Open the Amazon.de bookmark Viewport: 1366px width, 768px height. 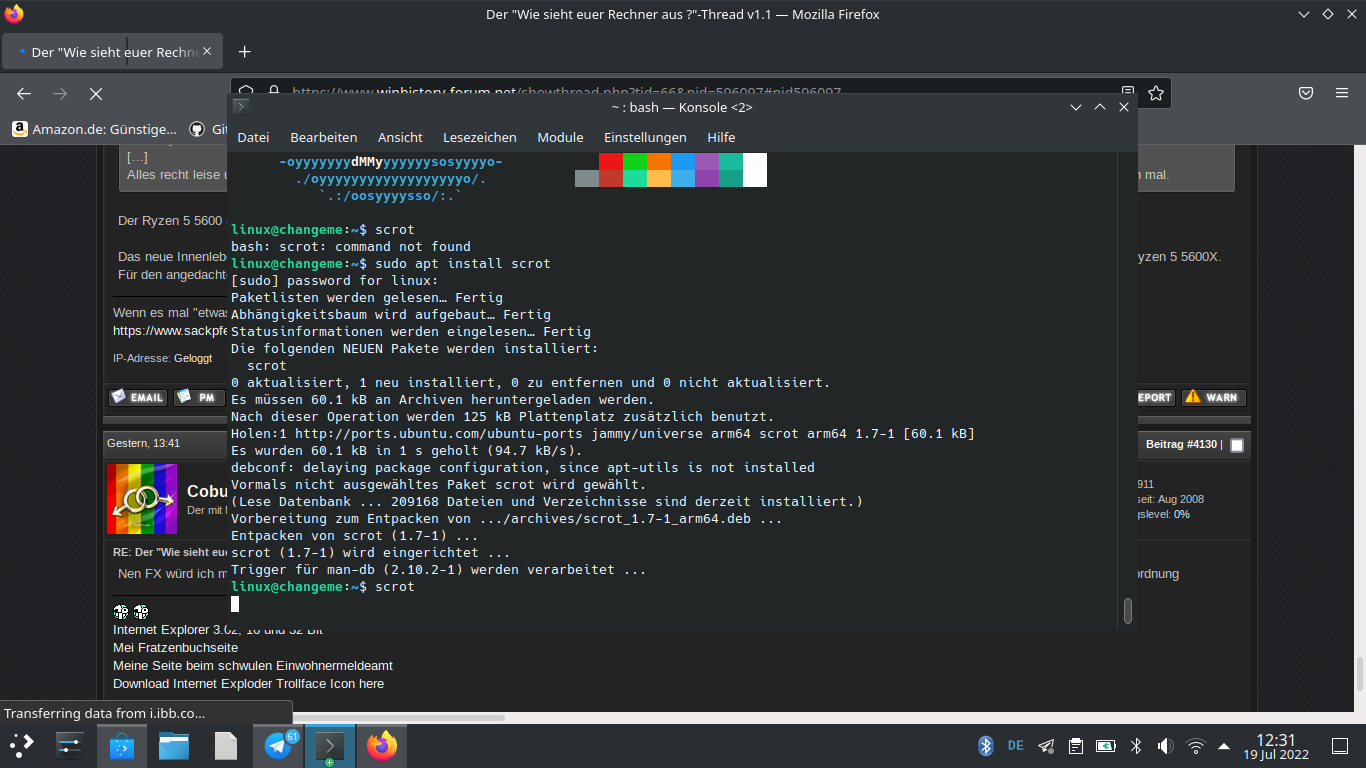coord(94,129)
